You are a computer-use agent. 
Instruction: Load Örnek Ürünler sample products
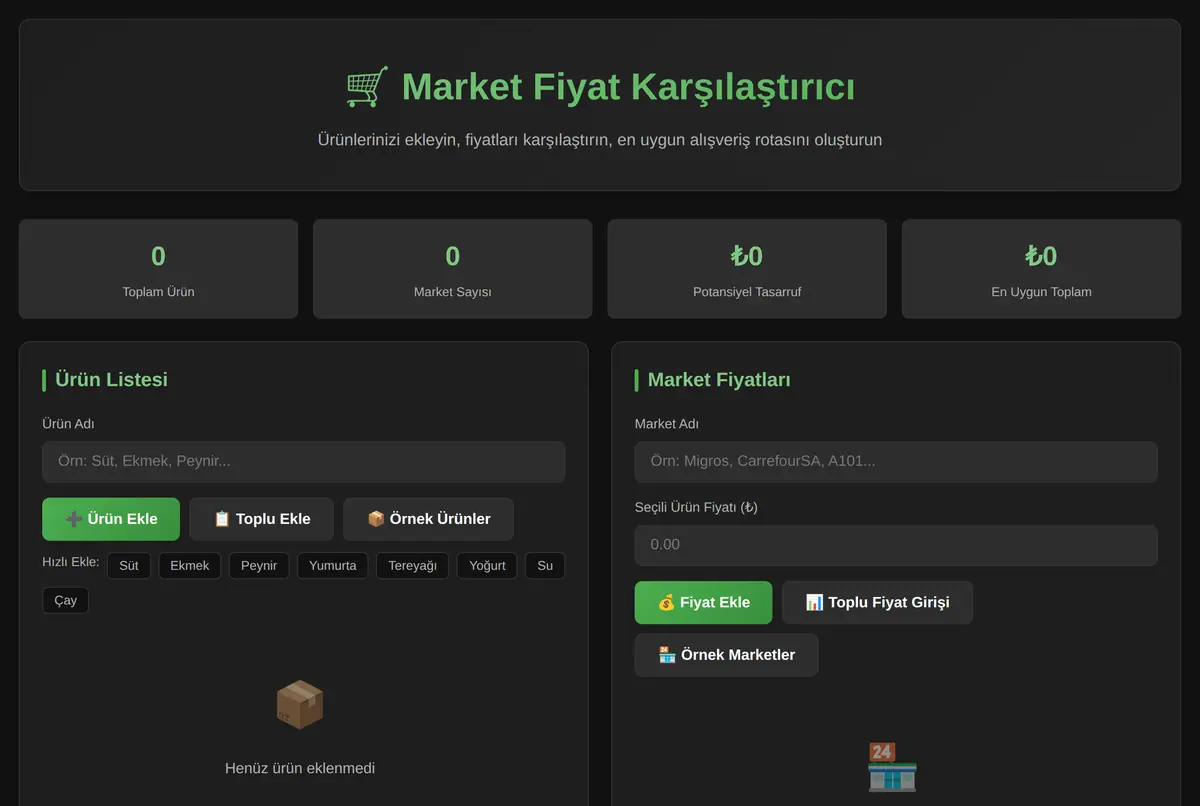coord(428,519)
